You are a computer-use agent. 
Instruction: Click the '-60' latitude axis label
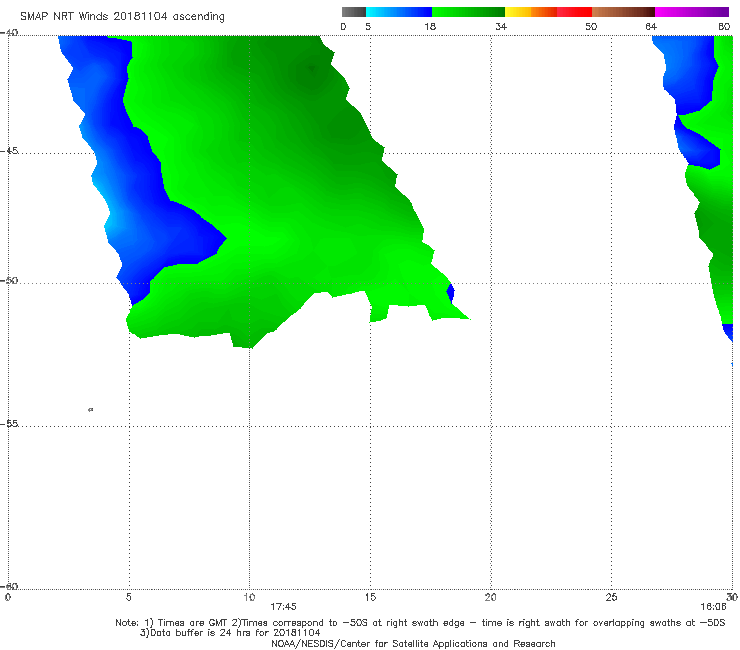click(x=9, y=586)
